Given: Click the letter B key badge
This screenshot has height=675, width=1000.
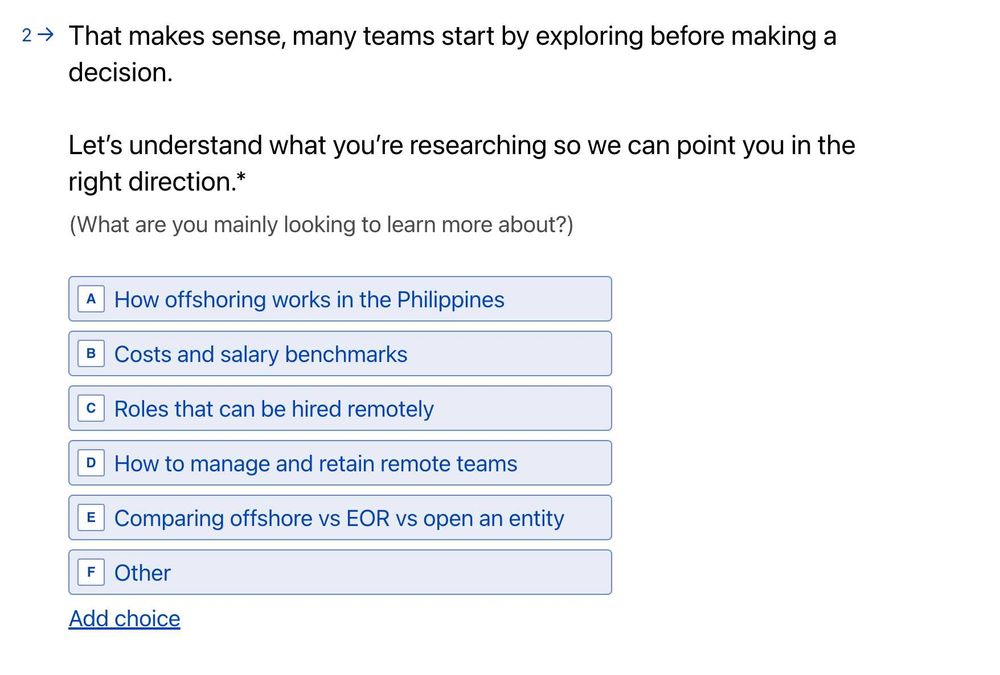Looking at the screenshot, I should tap(91, 354).
